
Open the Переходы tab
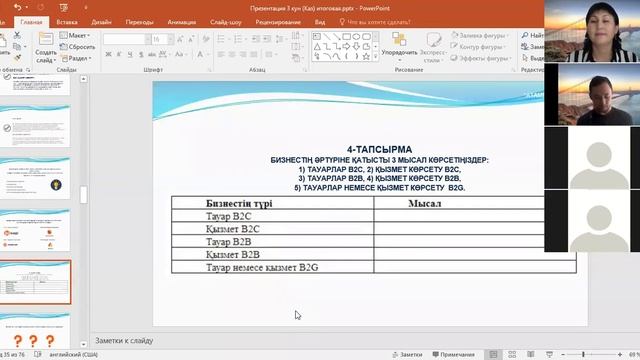(x=140, y=22)
